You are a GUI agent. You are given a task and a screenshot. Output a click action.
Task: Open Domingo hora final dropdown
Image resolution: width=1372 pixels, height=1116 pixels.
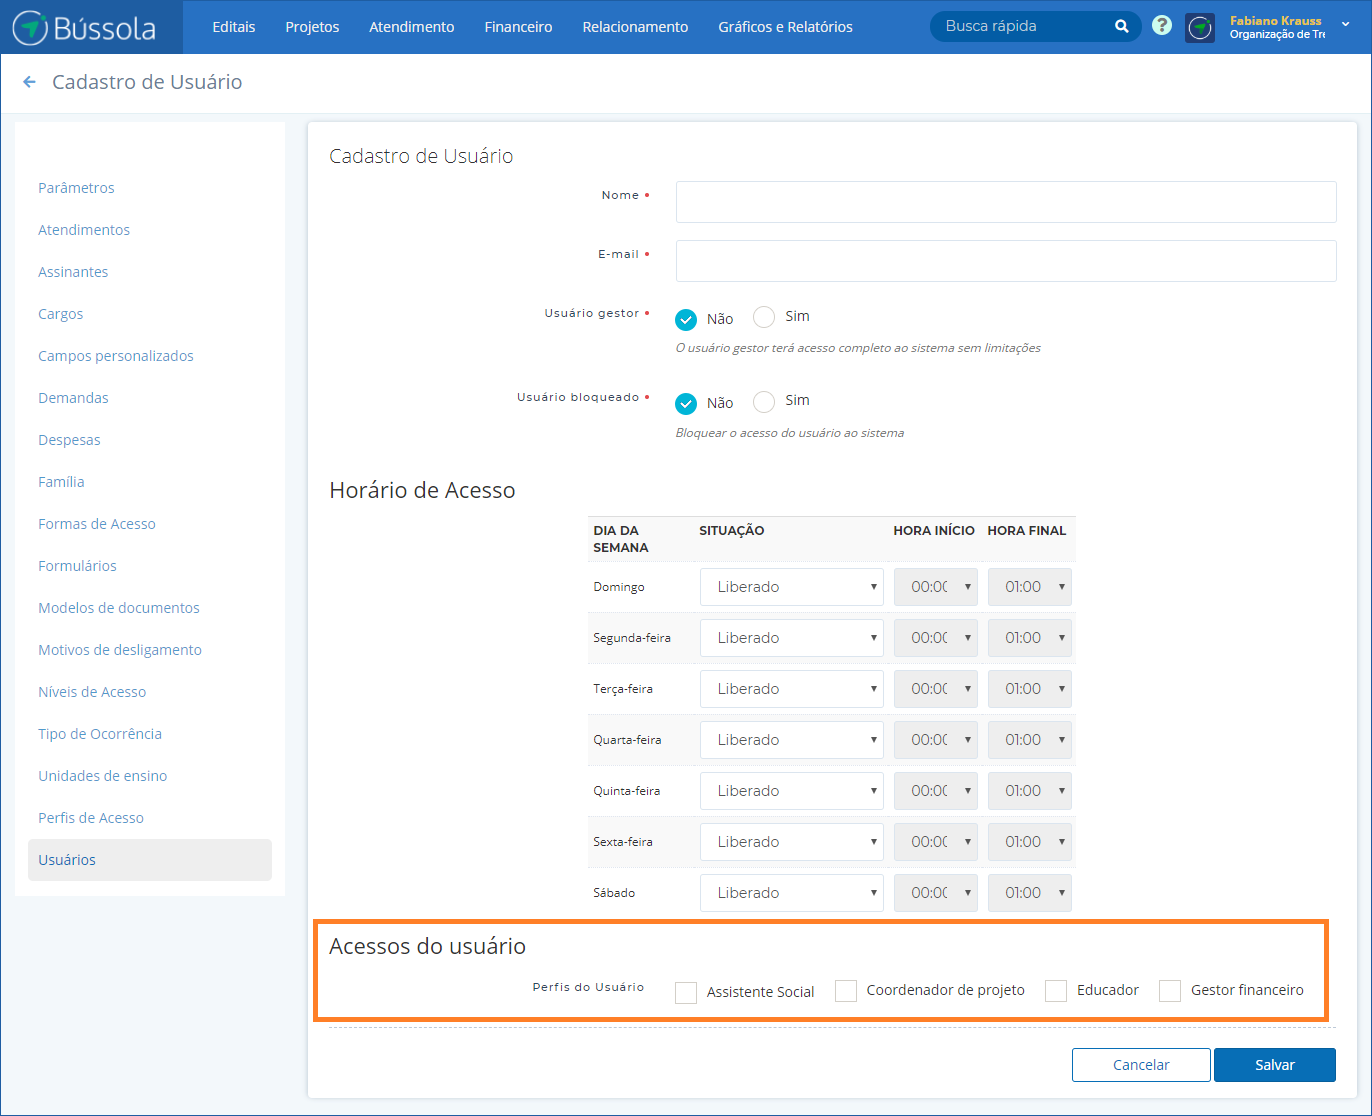[x=1030, y=587]
